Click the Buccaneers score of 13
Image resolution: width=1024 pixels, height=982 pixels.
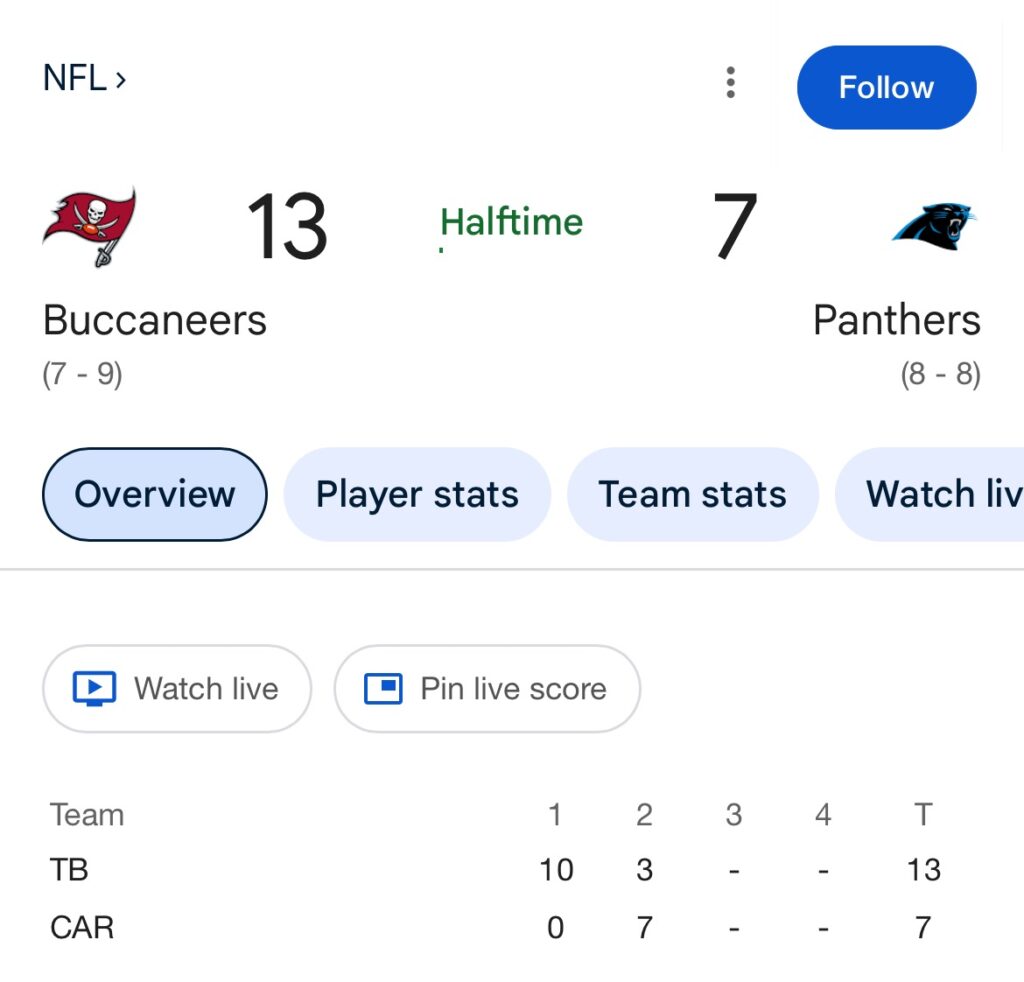pyautogui.click(x=287, y=226)
